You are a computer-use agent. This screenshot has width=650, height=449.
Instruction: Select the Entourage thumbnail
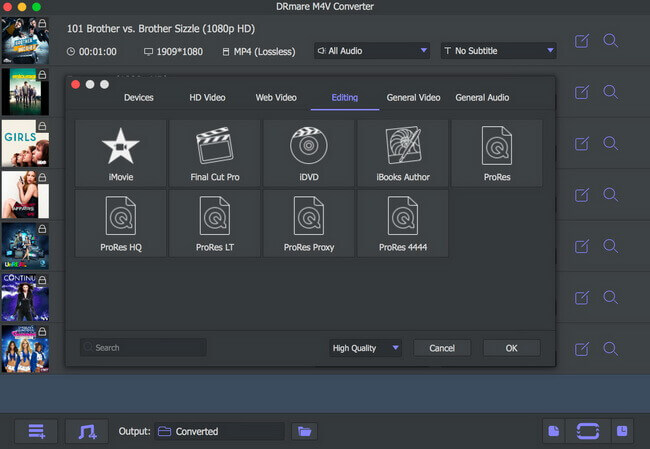[25, 92]
